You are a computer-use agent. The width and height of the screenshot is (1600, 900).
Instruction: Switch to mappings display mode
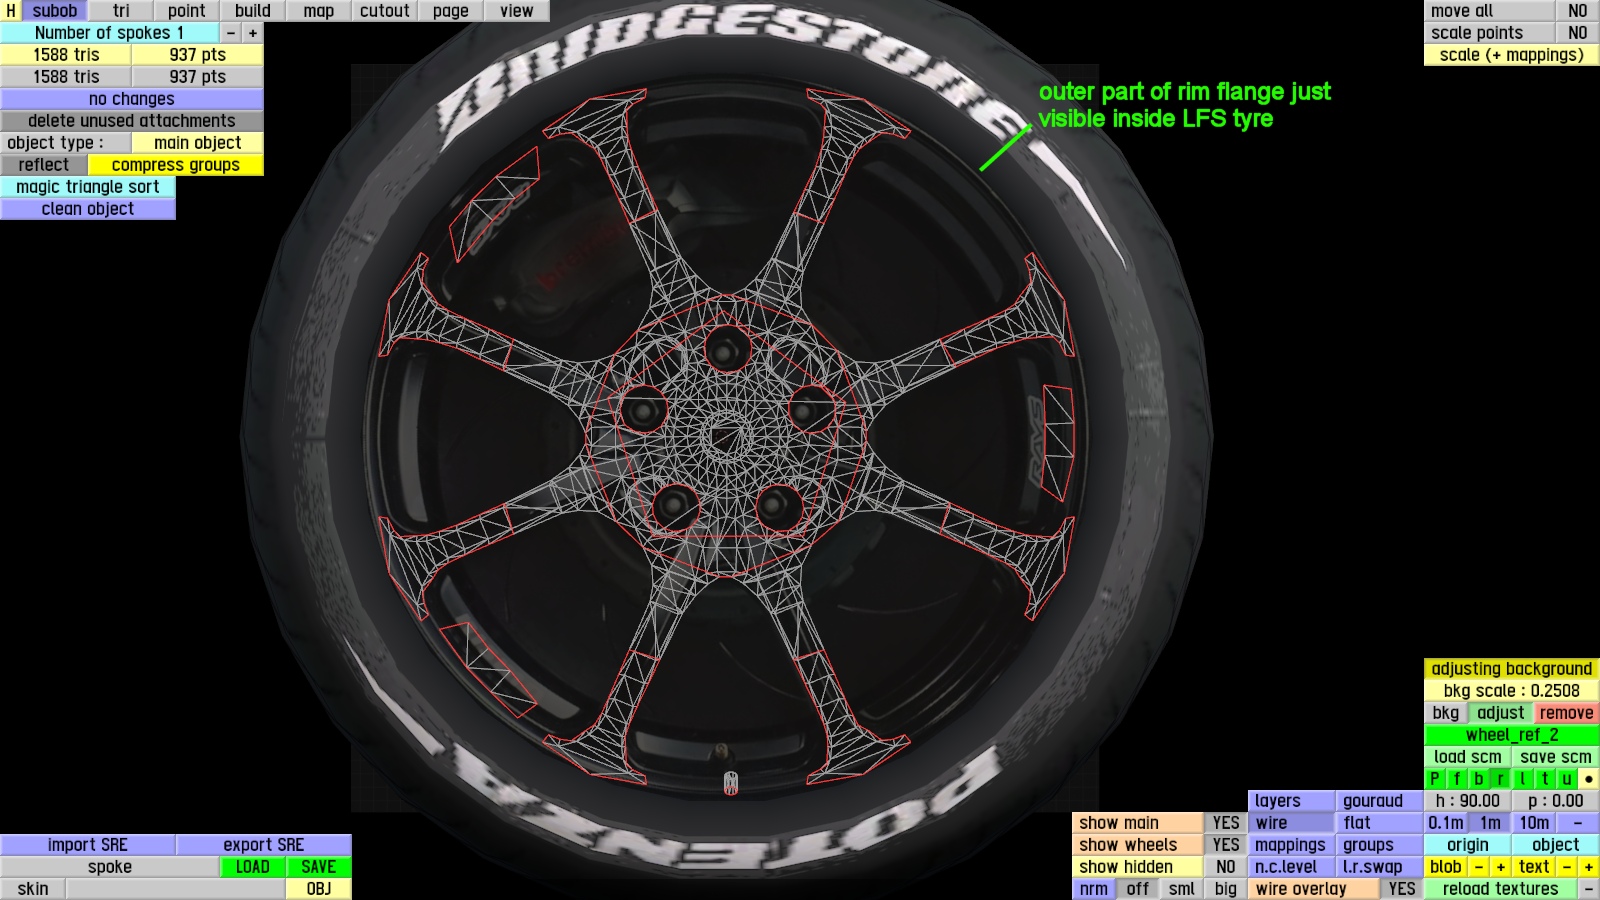[1292, 845]
